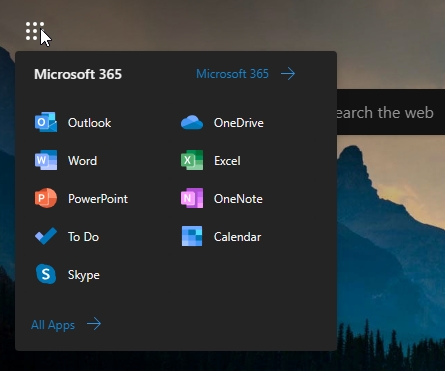Choose the Excel label

pyautogui.click(x=227, y=161)
